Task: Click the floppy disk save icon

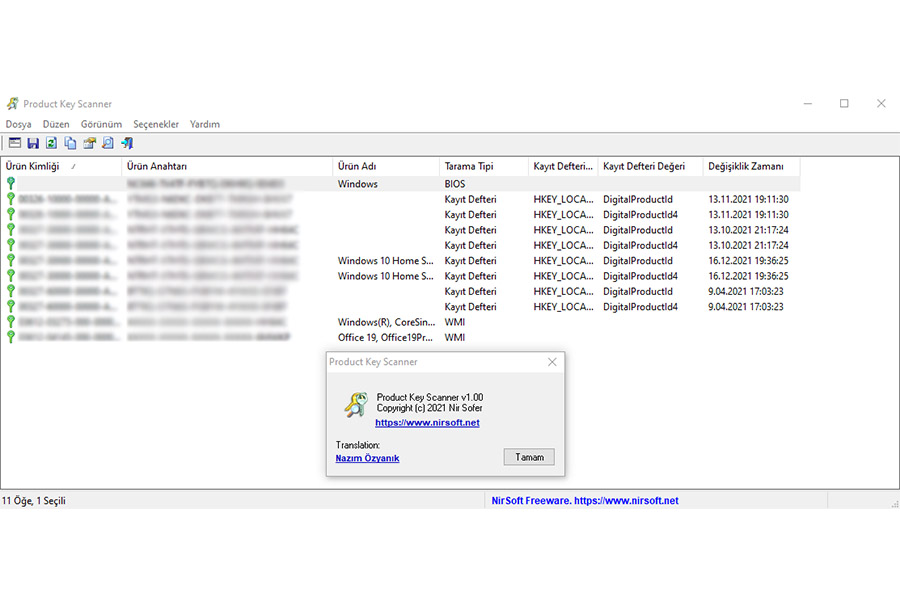Action: pyautogui.click(x=33, y=143)
